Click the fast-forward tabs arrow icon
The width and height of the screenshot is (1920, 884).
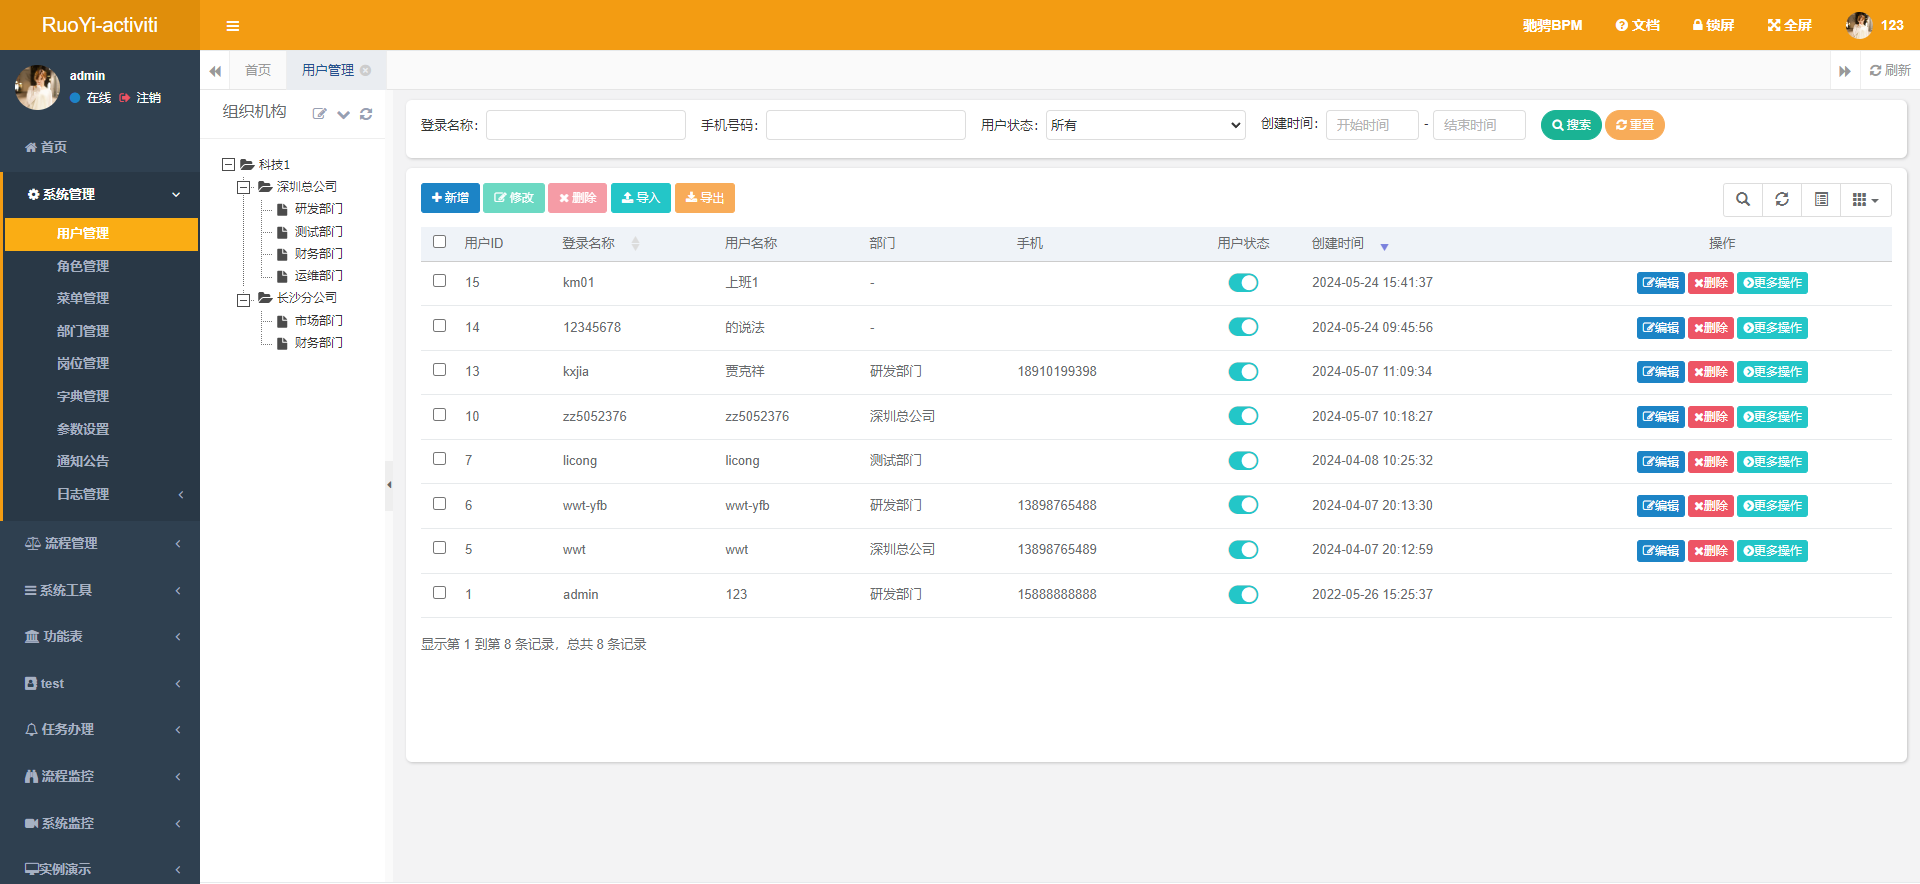pos(1844,71)
